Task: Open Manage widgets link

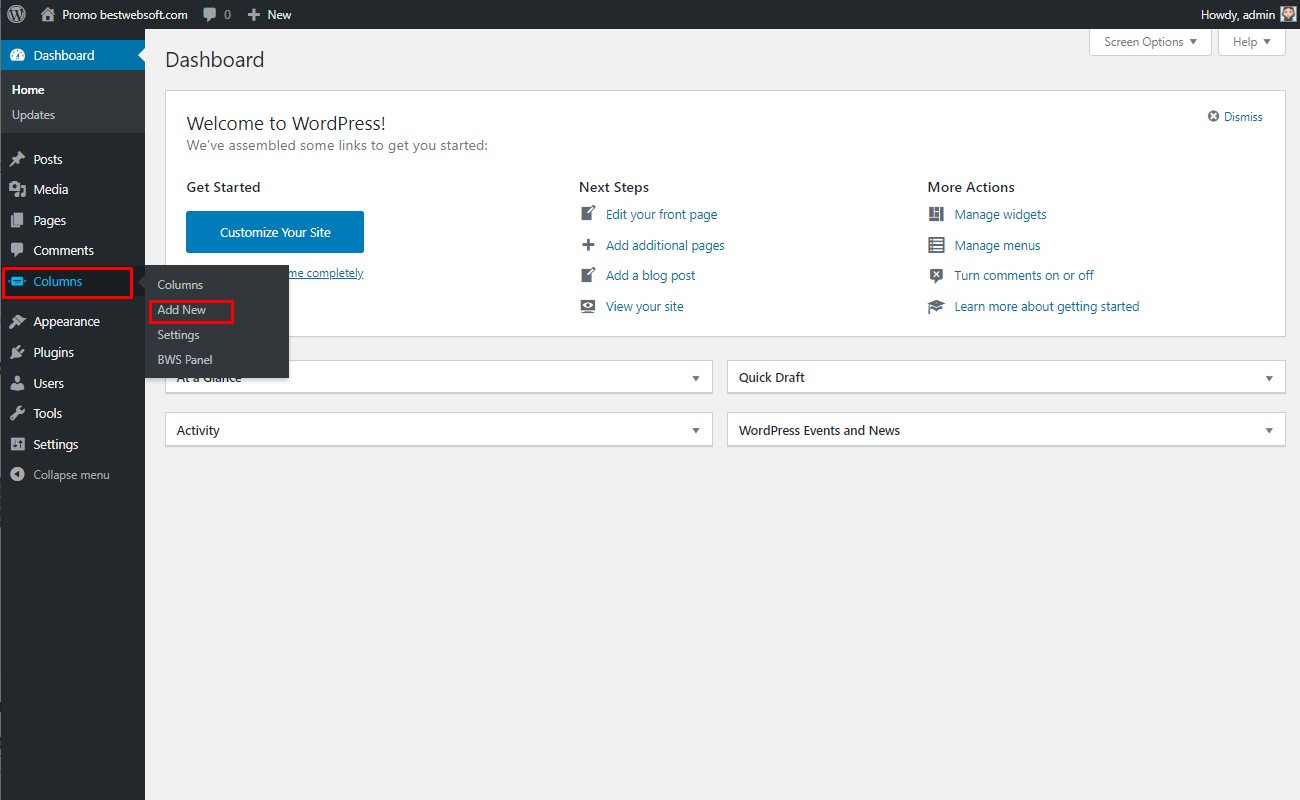Action: (1001, 214)
